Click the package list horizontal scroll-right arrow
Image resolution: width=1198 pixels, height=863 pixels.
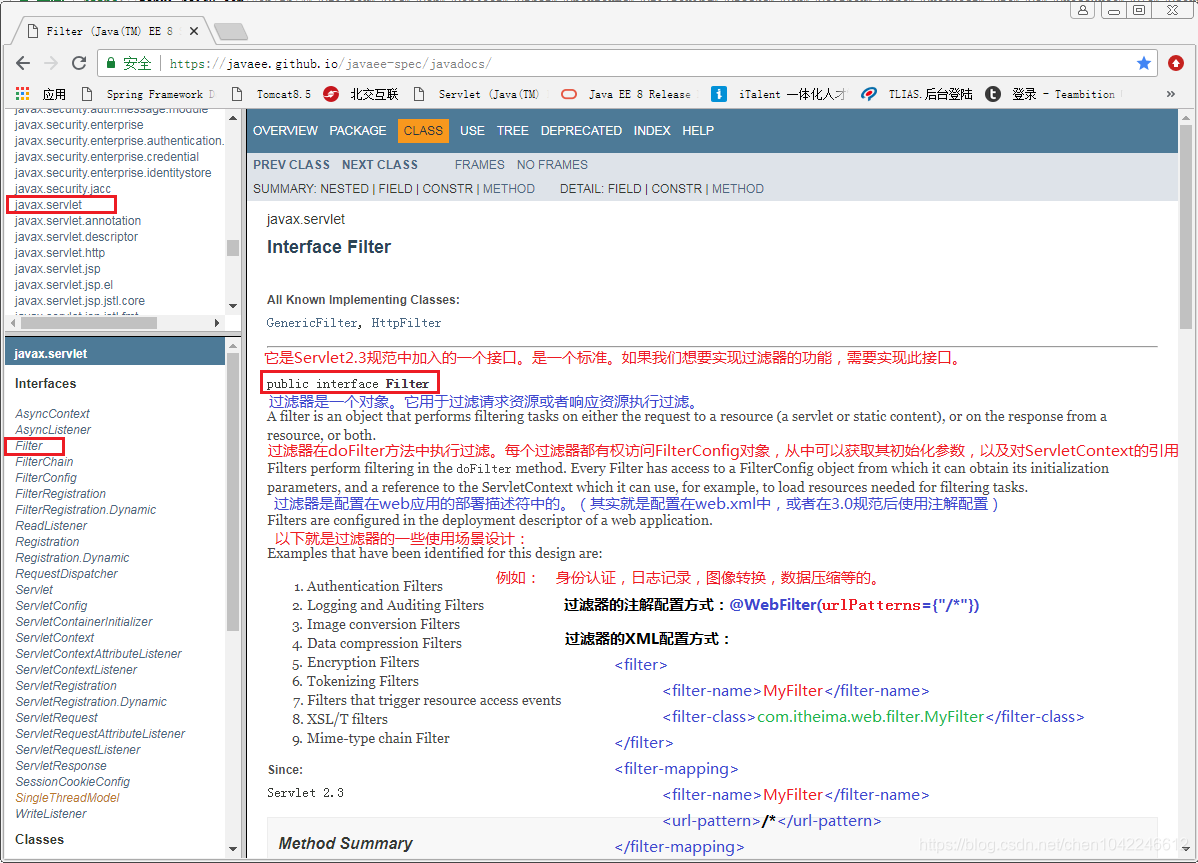(x=218, y=323)
